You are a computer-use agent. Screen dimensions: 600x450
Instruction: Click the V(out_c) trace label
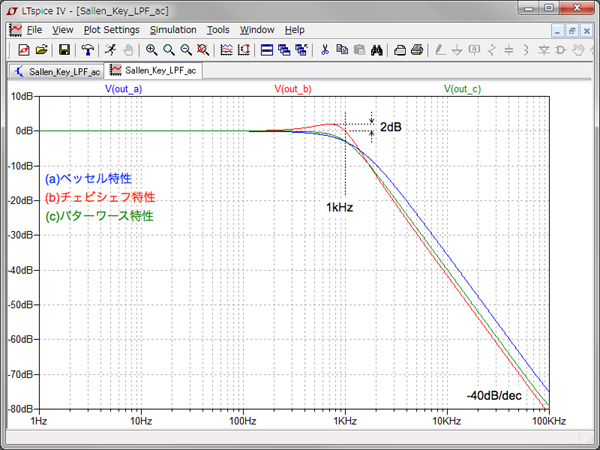[462, 90]
